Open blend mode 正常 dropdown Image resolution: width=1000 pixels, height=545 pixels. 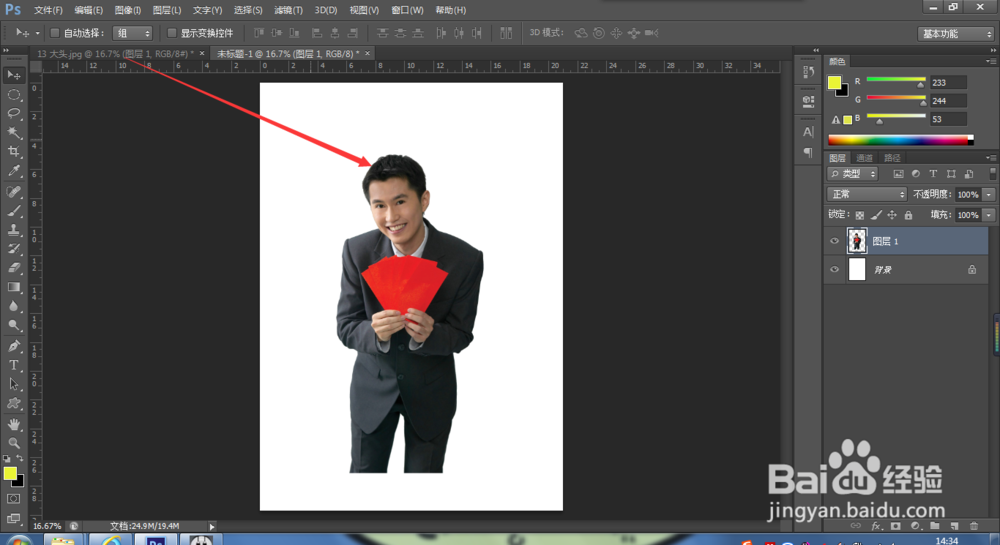tap(867, 194)
